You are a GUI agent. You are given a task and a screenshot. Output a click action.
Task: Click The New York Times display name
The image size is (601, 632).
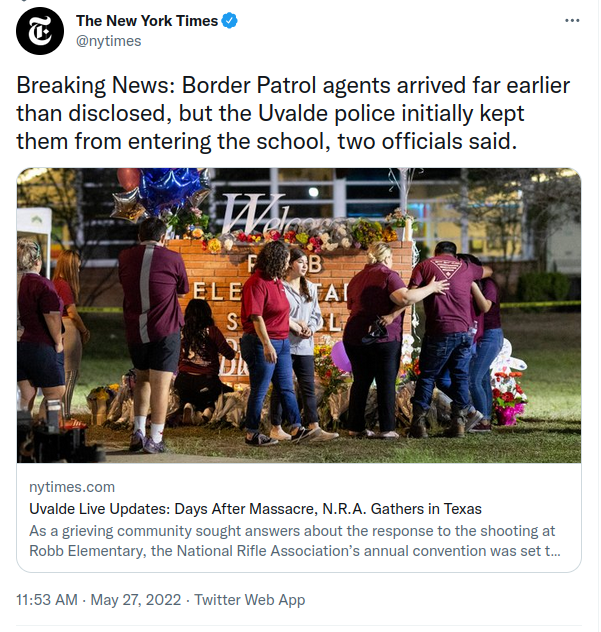pyautogui.click(x=147, y=21)
